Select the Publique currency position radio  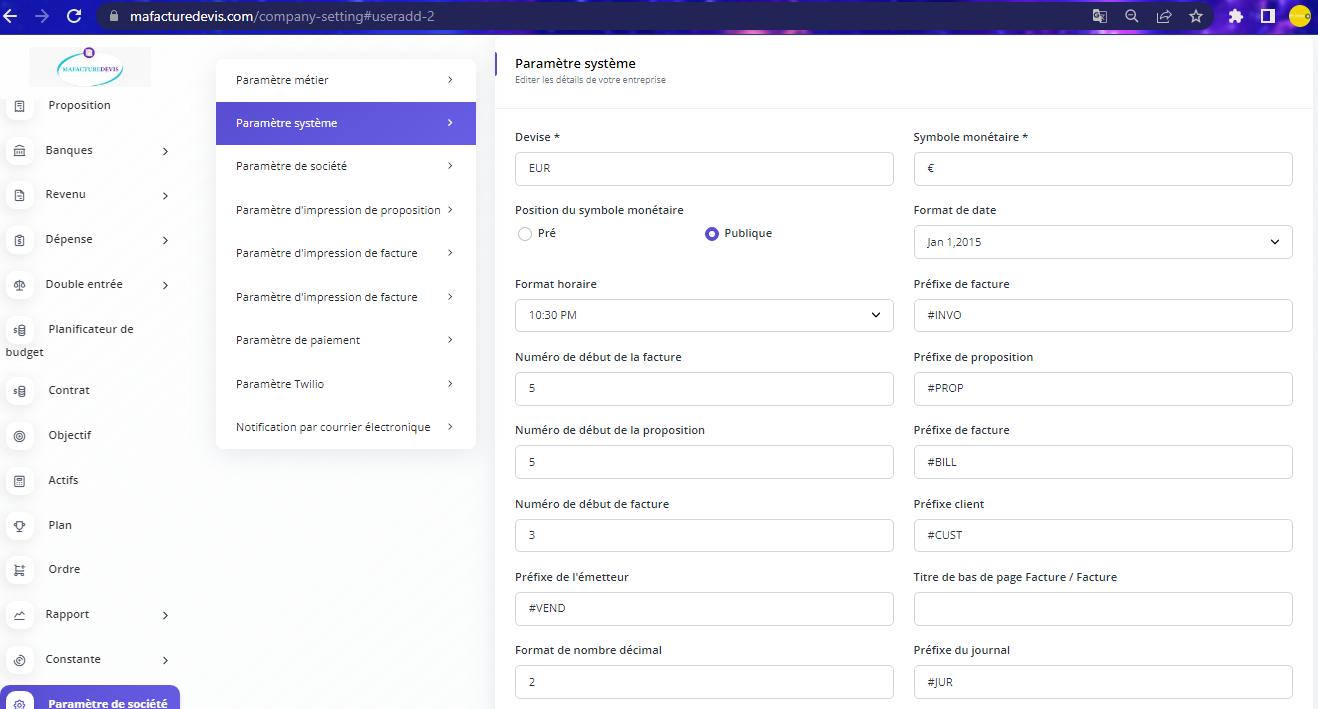[x=712, y=234]
